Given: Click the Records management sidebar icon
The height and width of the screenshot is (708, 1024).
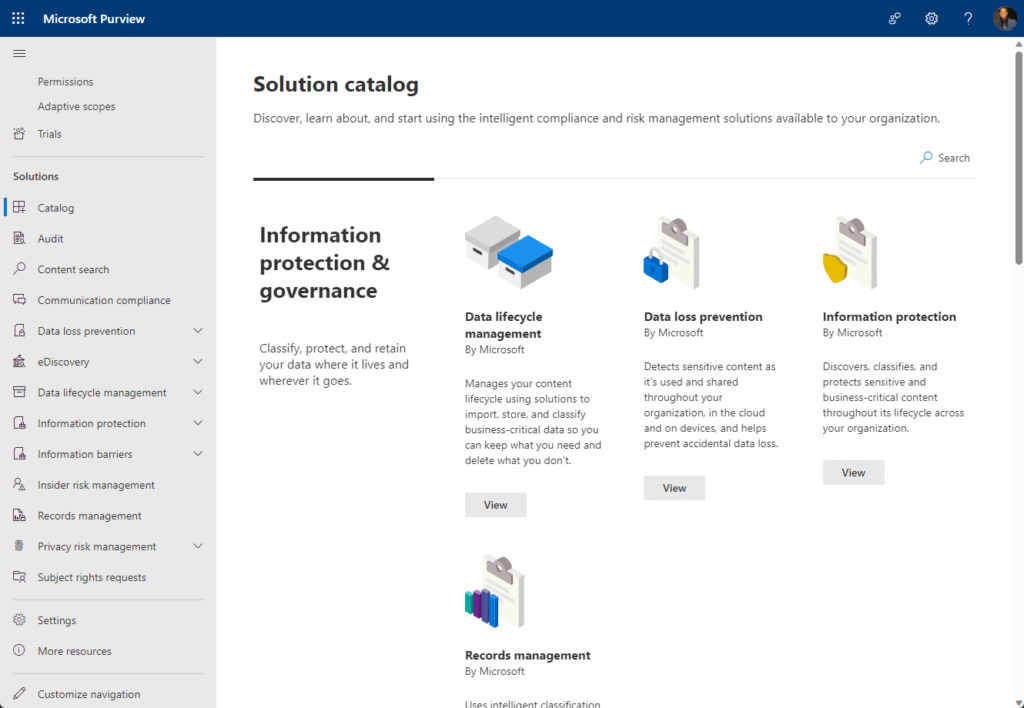Looking at the screenshot, I should point(19,515).
